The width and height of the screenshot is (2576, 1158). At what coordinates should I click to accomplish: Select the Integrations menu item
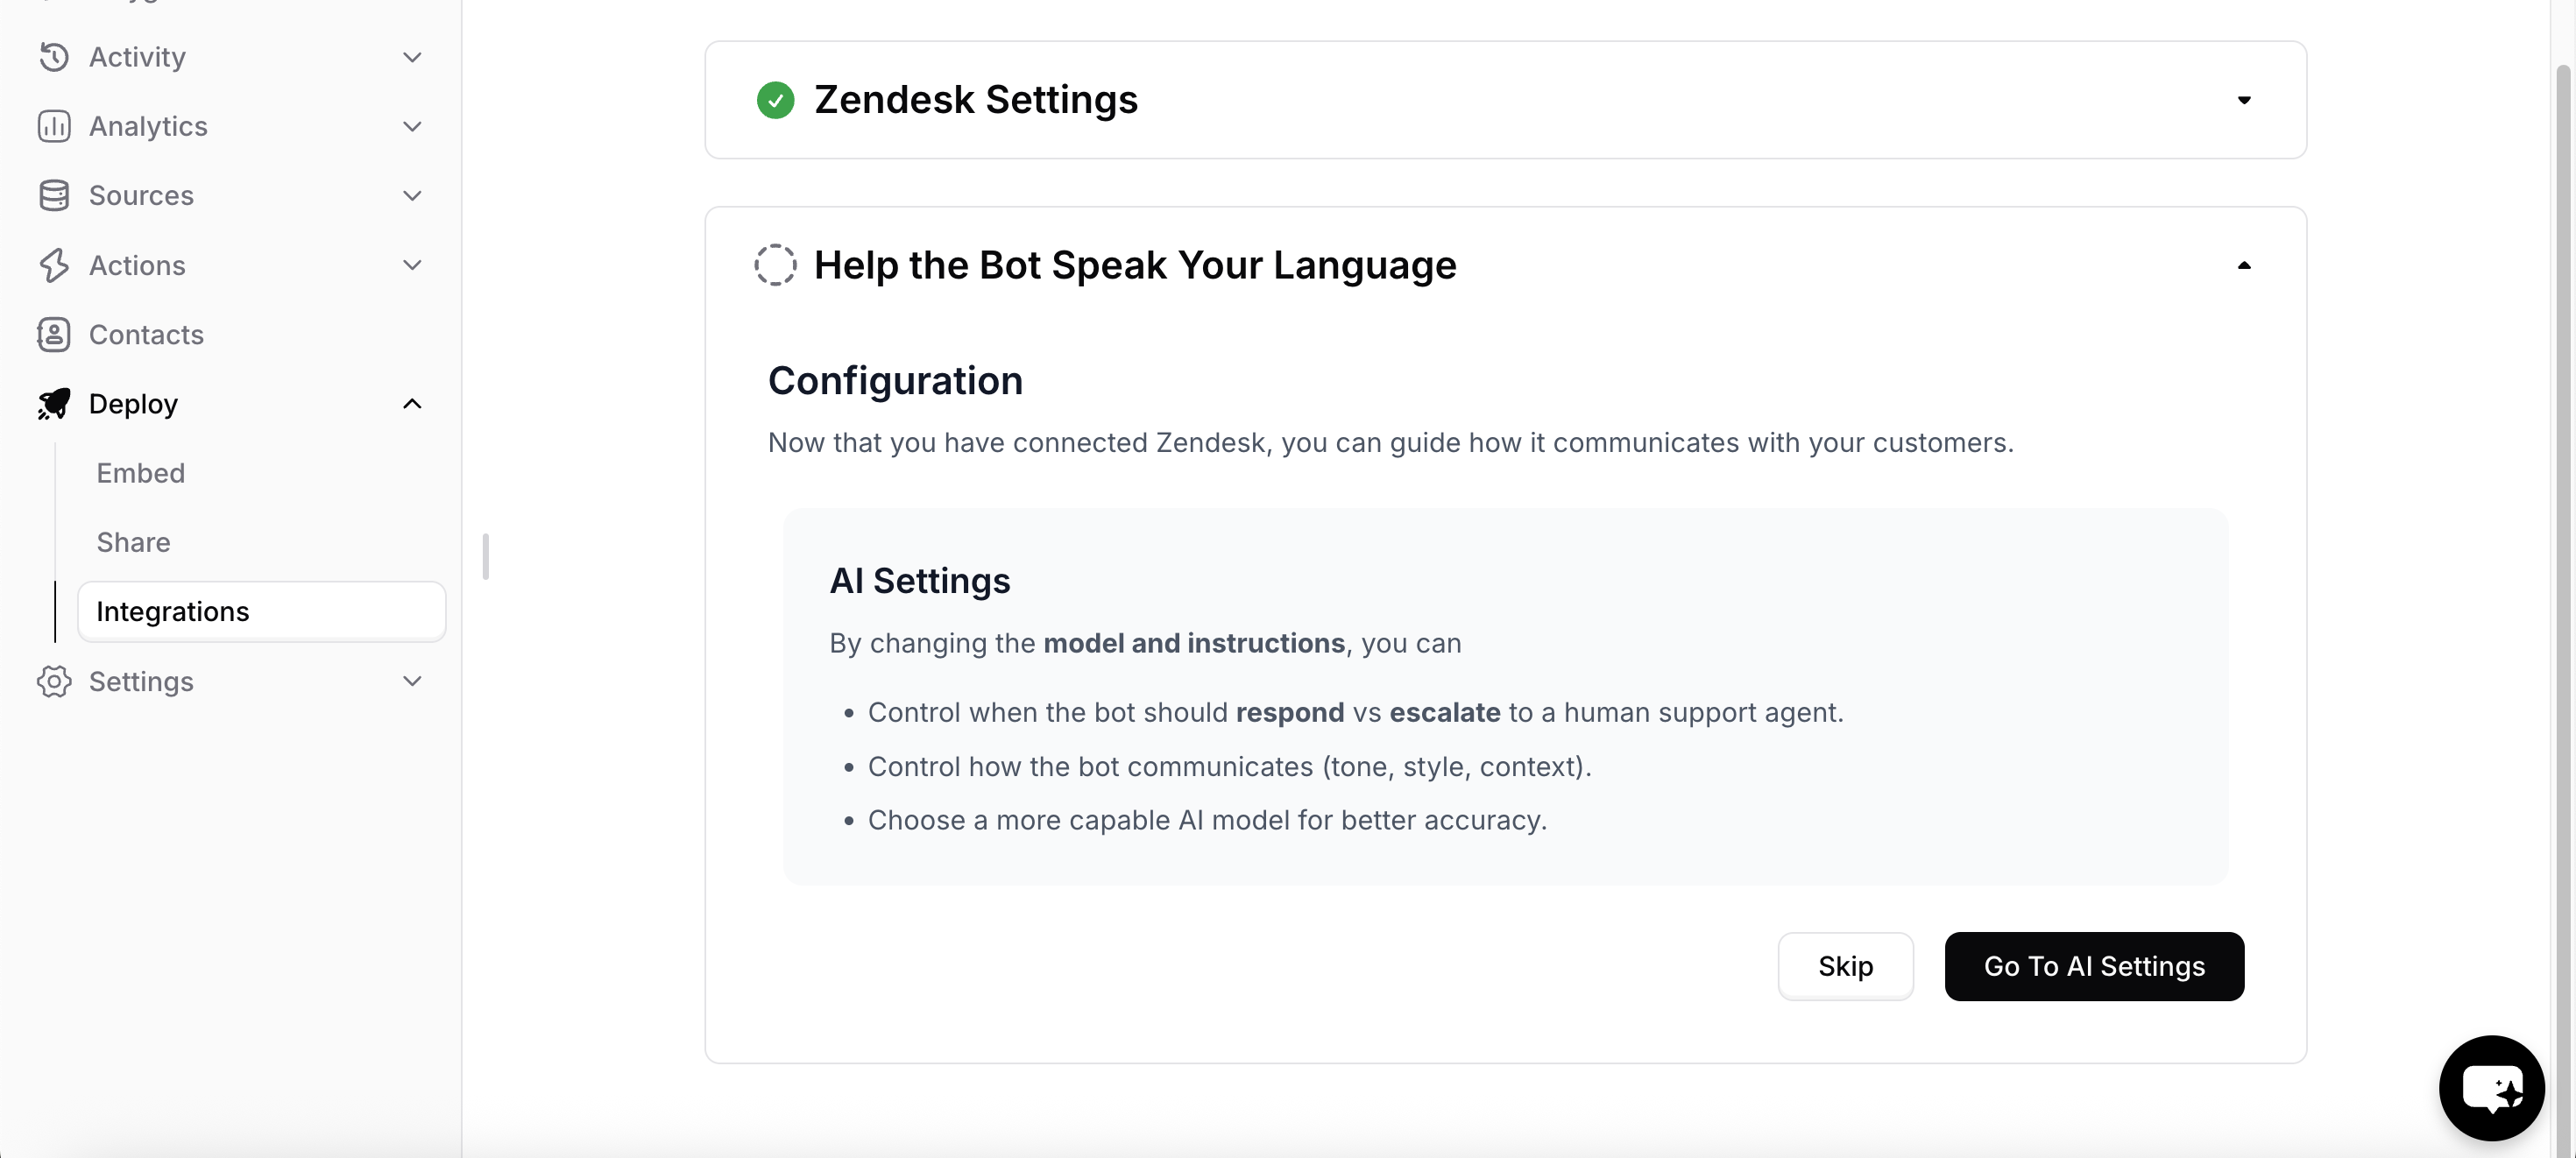click(261, 611)
